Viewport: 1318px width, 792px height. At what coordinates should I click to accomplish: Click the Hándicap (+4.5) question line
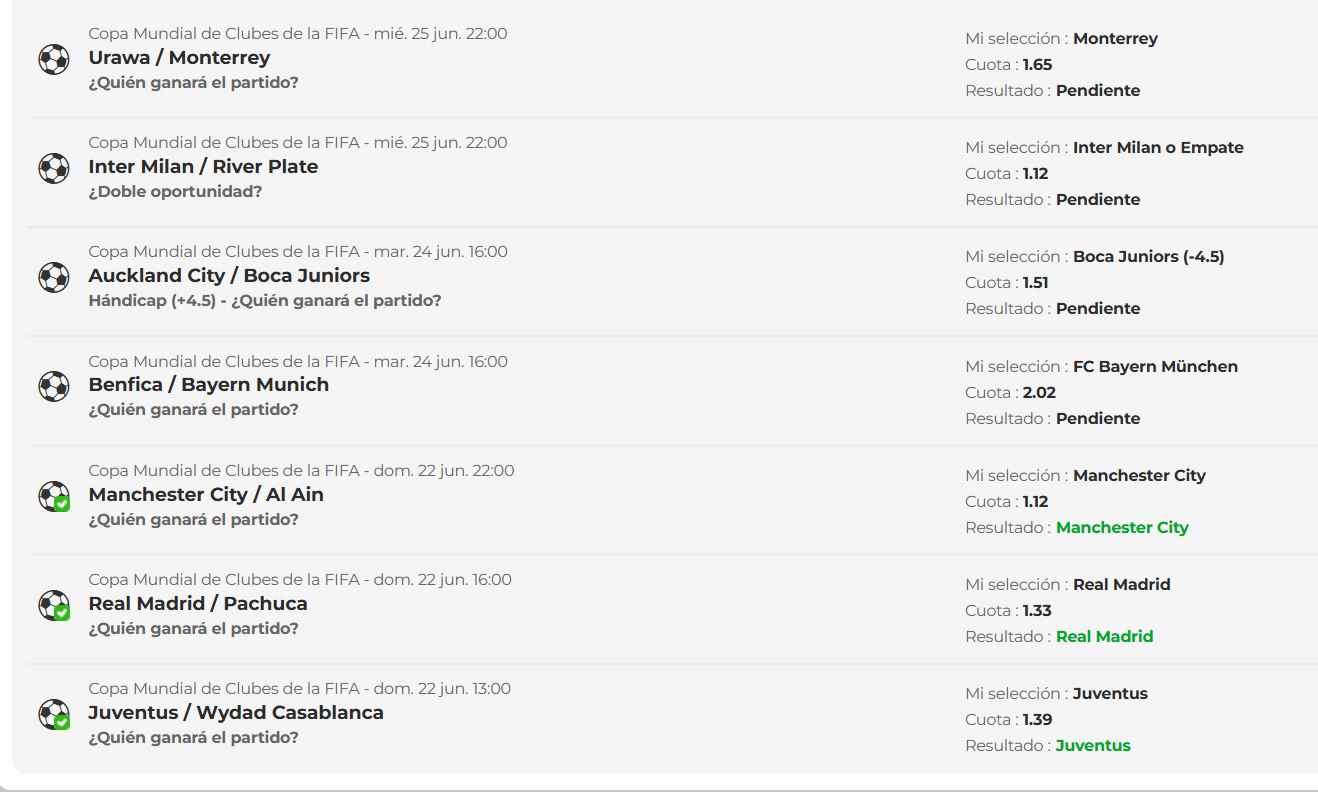(265, 300)
